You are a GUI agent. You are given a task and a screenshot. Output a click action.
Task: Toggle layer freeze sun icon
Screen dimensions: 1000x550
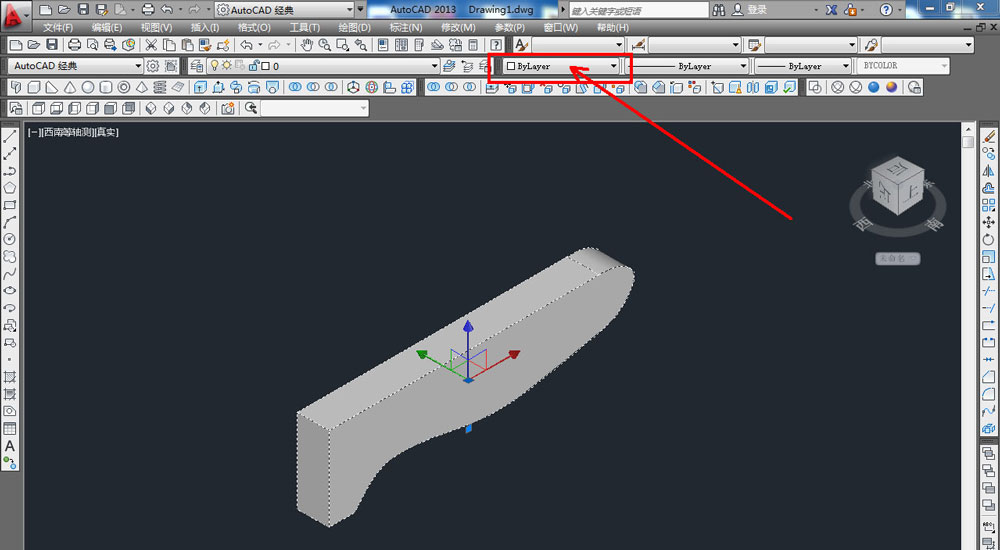click(226, 66)
